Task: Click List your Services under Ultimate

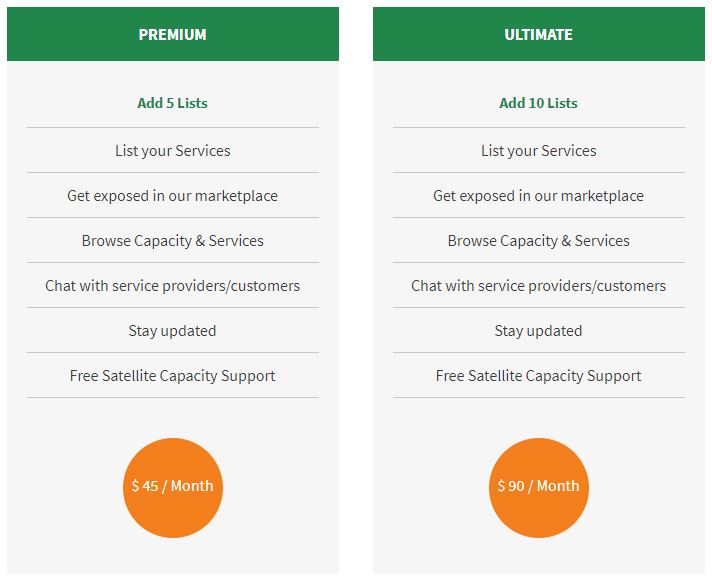Action: (539, 151)
